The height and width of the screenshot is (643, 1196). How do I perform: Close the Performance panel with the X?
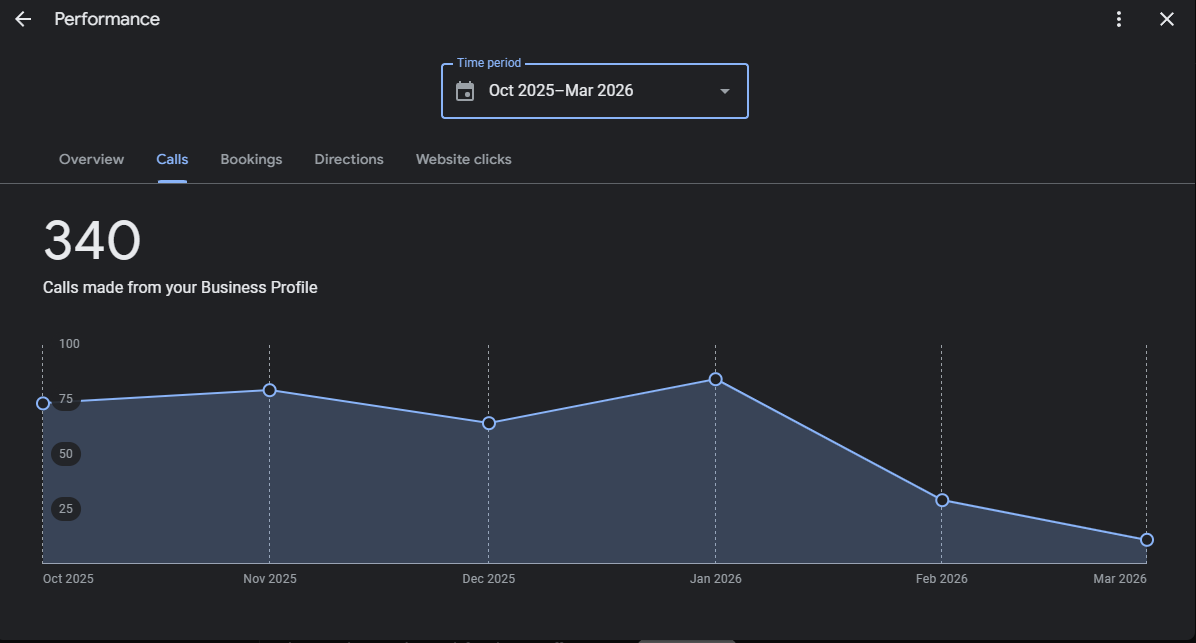pos(1166,19)
